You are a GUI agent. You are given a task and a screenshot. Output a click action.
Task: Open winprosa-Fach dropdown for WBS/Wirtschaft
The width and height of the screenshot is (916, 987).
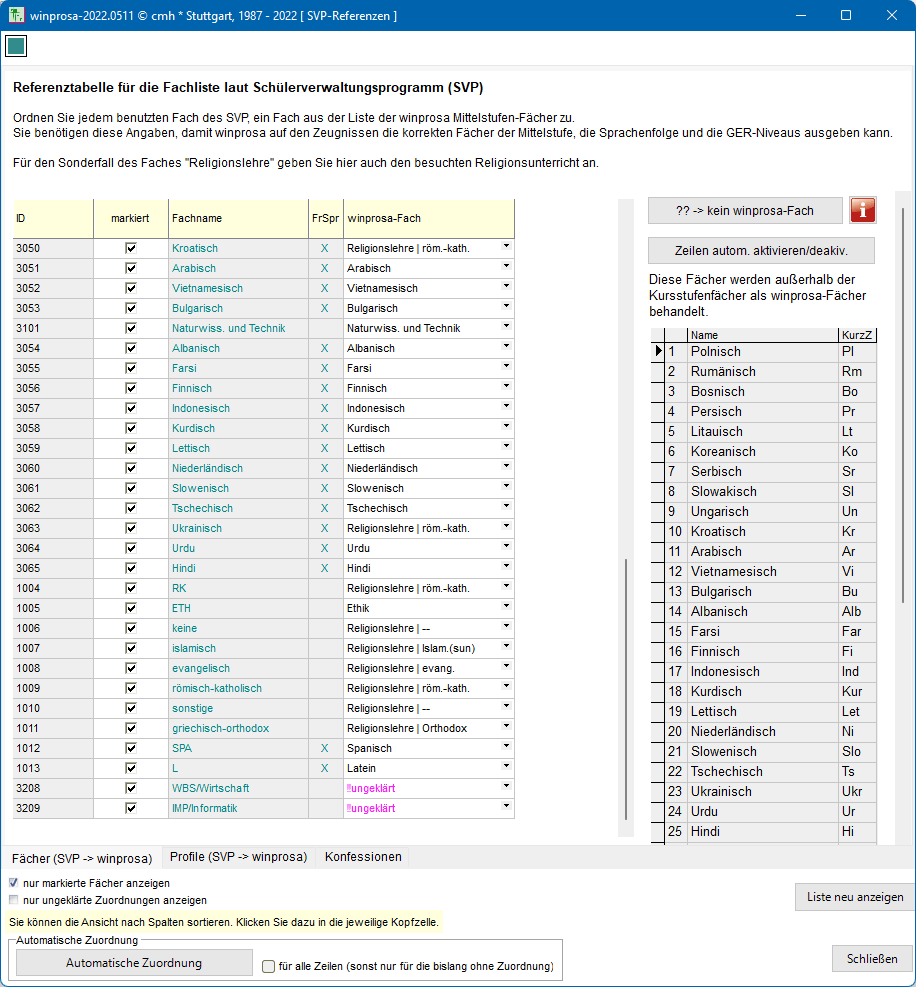[x=506, y=786]
